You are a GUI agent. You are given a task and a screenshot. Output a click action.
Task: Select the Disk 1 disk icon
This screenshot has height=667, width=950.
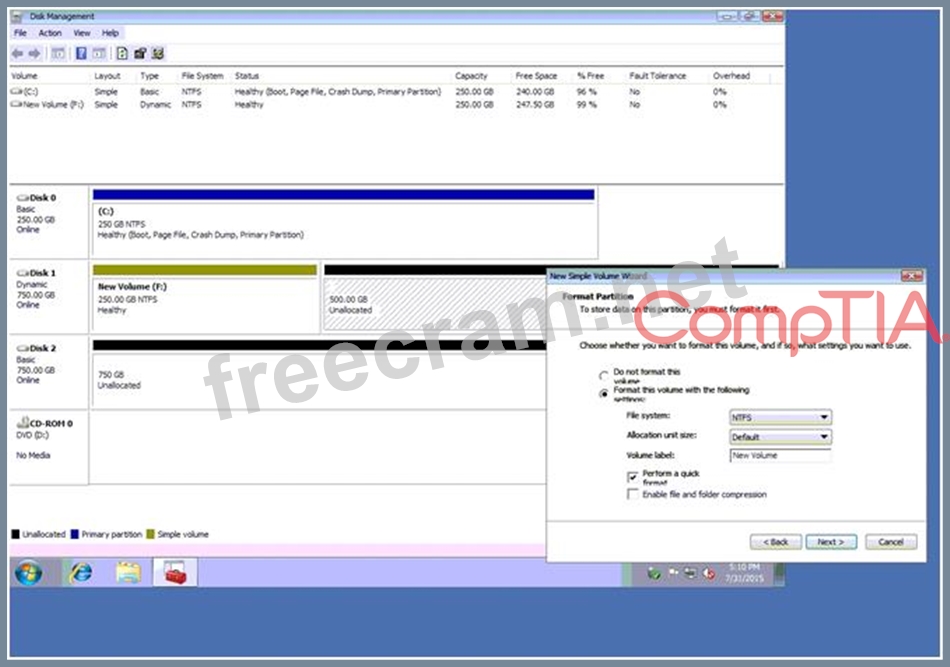click(22, 273)
